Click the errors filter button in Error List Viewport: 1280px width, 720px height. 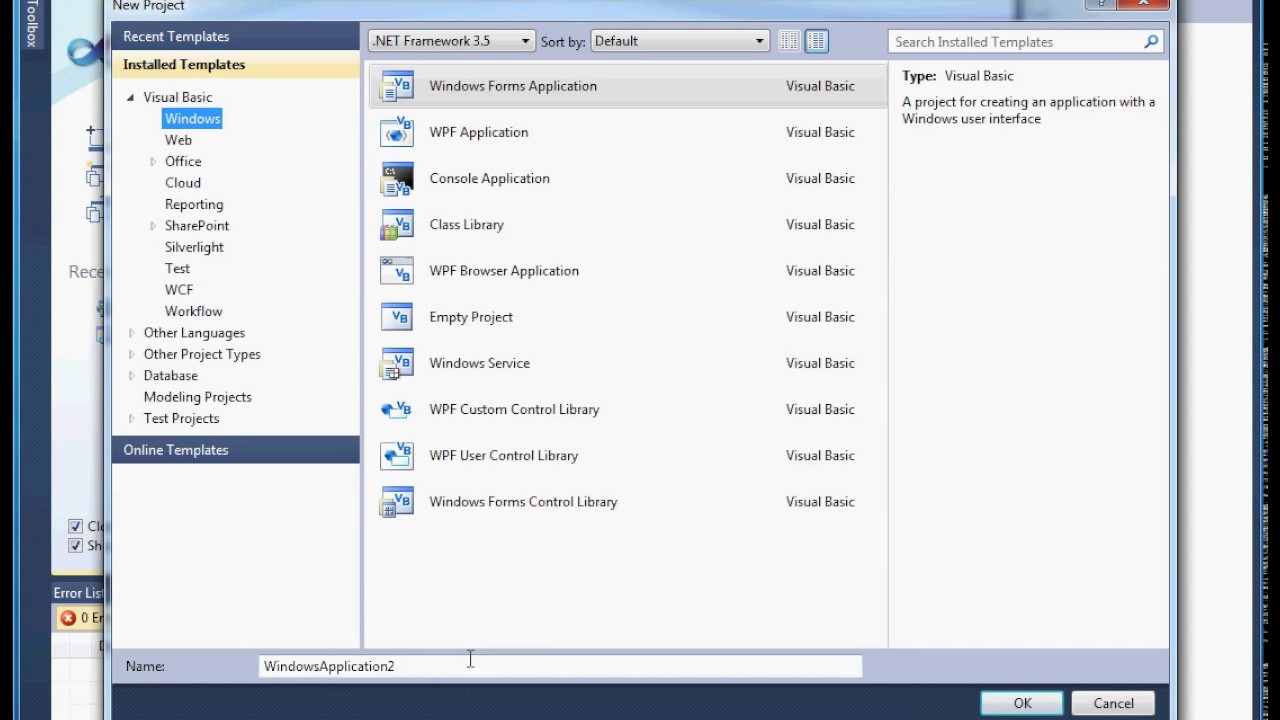pyautogui.click(x=81, y=618)
